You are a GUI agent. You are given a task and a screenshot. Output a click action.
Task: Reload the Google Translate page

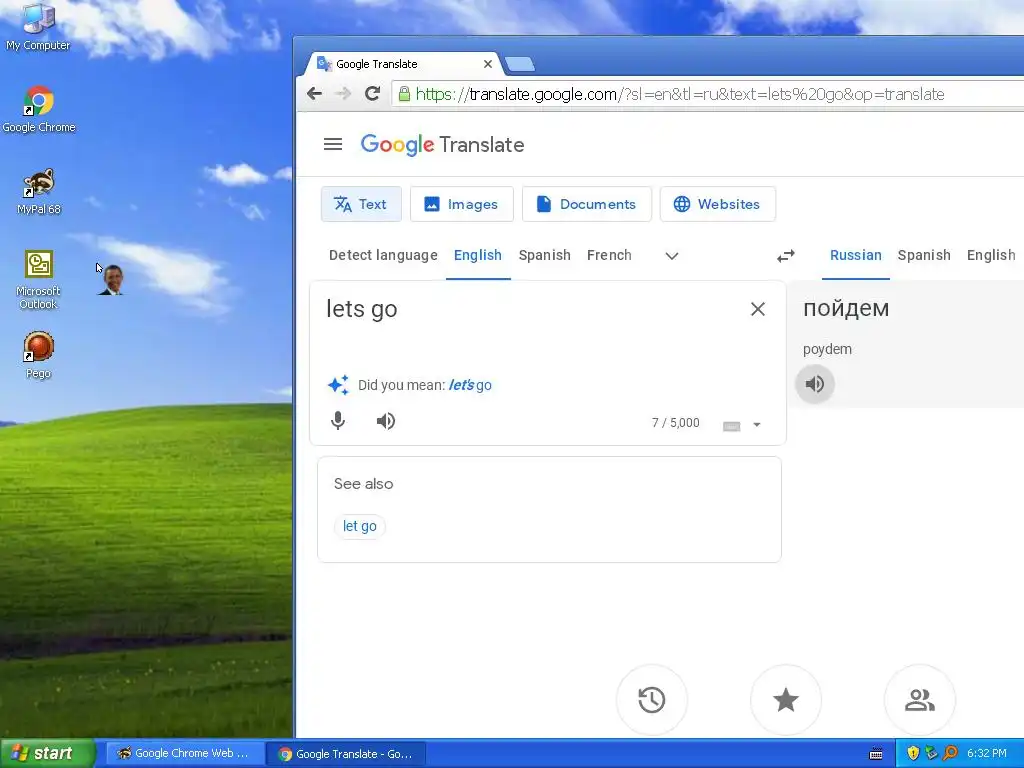[x=372, y=94]
